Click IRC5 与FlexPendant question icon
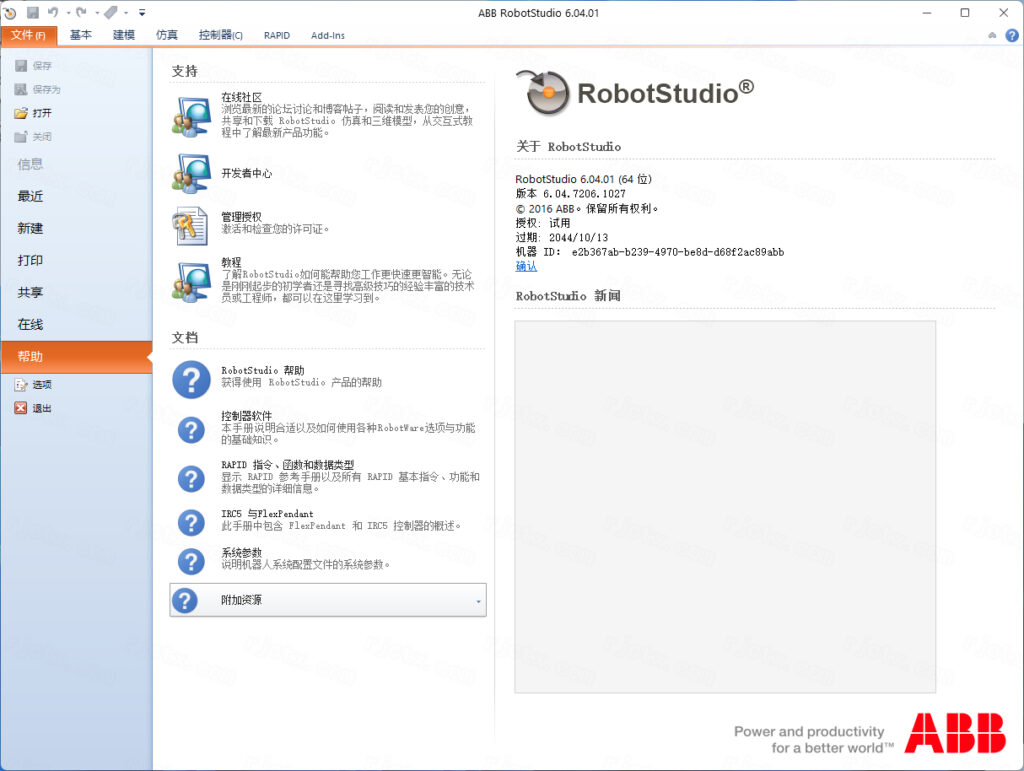 point(191,523)
